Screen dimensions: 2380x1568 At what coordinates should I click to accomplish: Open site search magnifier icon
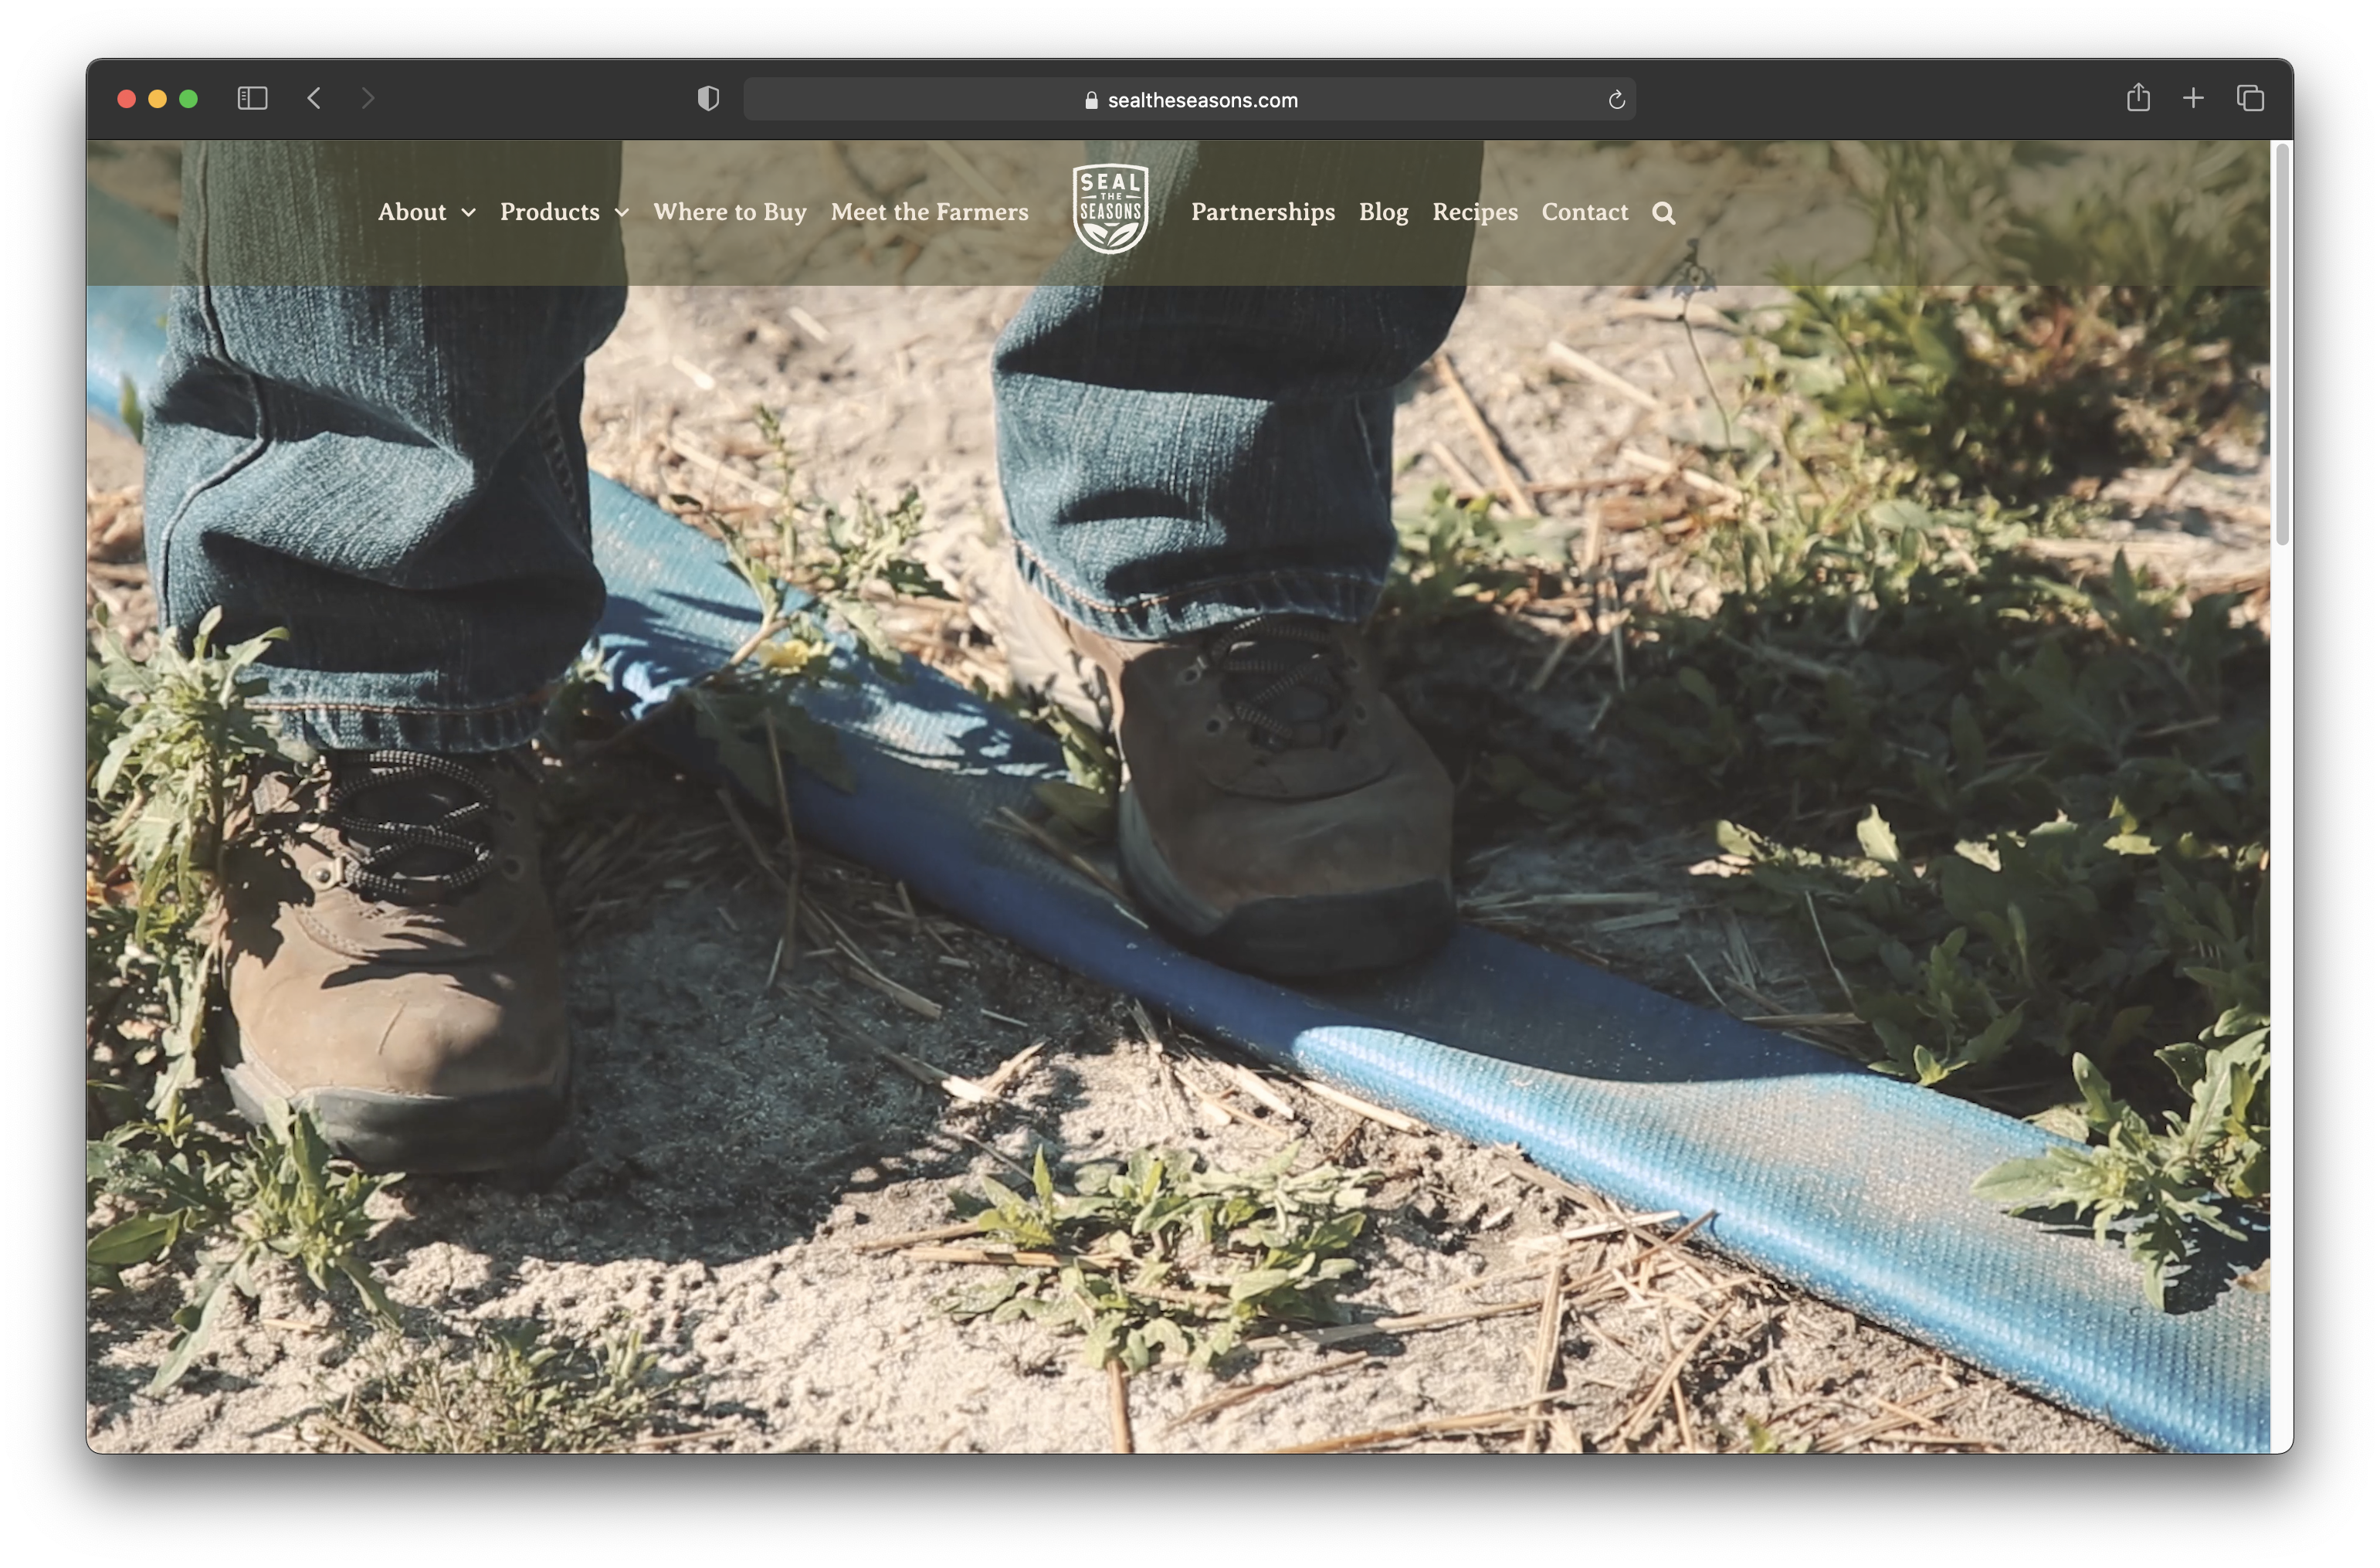1663,213
